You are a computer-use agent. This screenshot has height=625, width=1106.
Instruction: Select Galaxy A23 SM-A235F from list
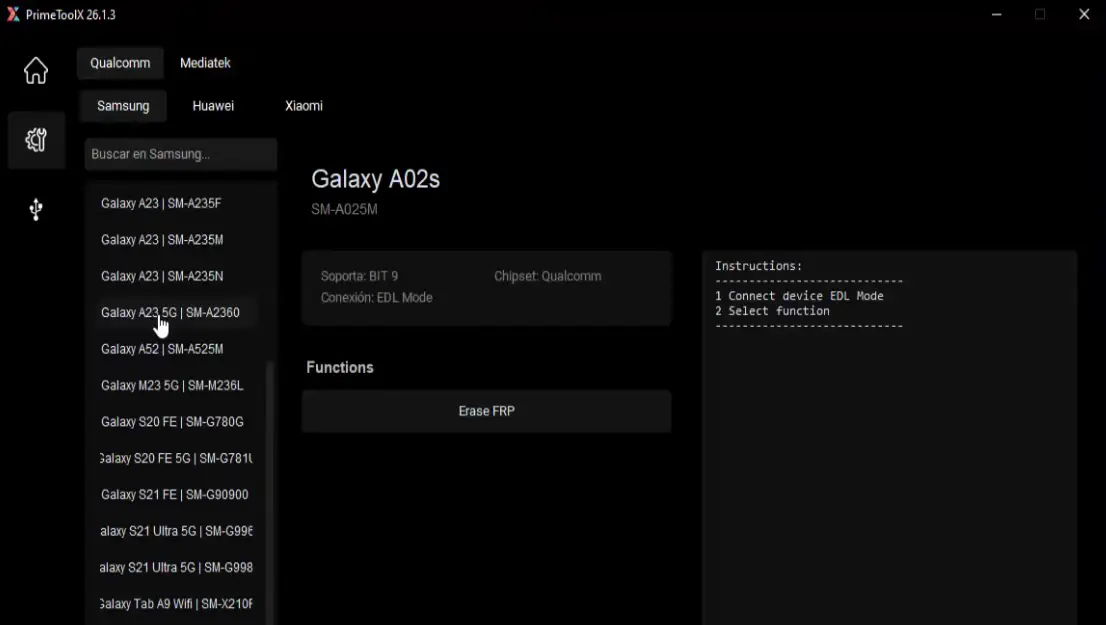click(161, 204)
